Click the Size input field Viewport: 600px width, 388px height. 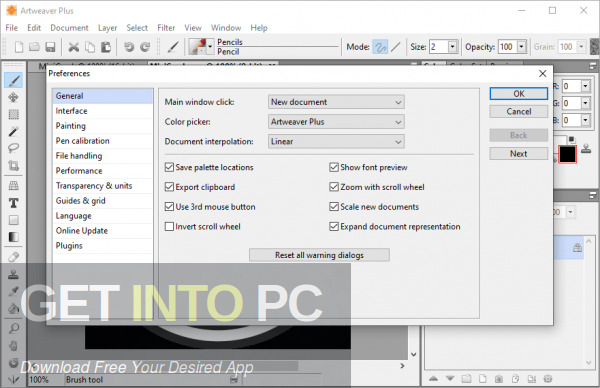pos(439,47)
